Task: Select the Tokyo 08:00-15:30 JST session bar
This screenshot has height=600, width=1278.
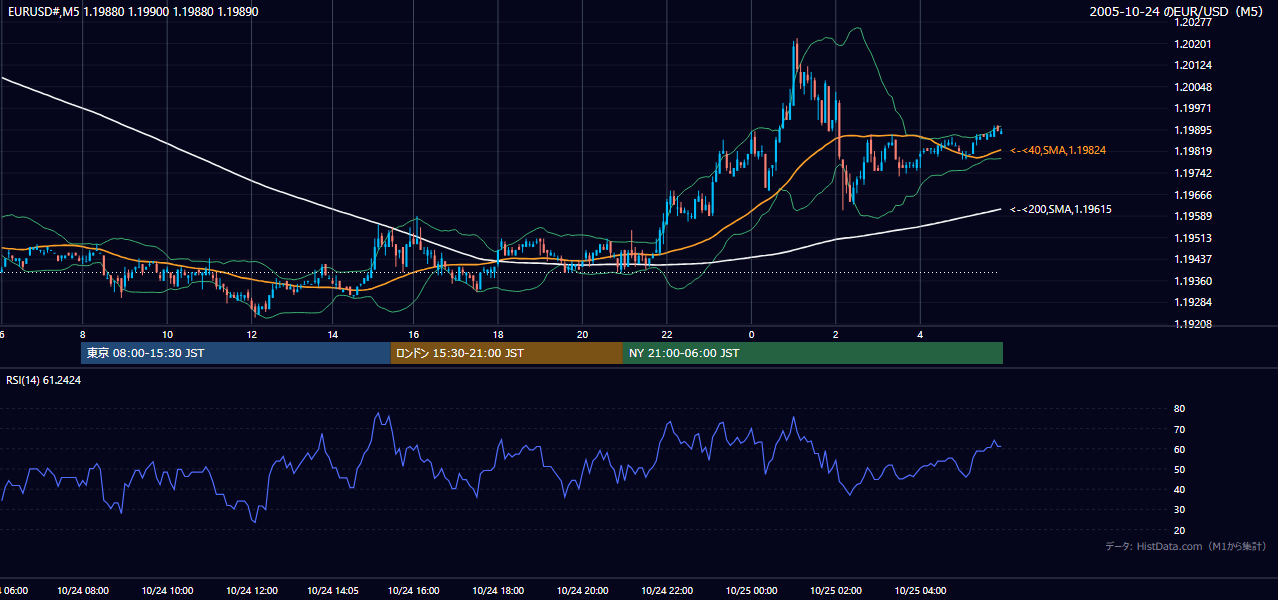Action: 236,353
